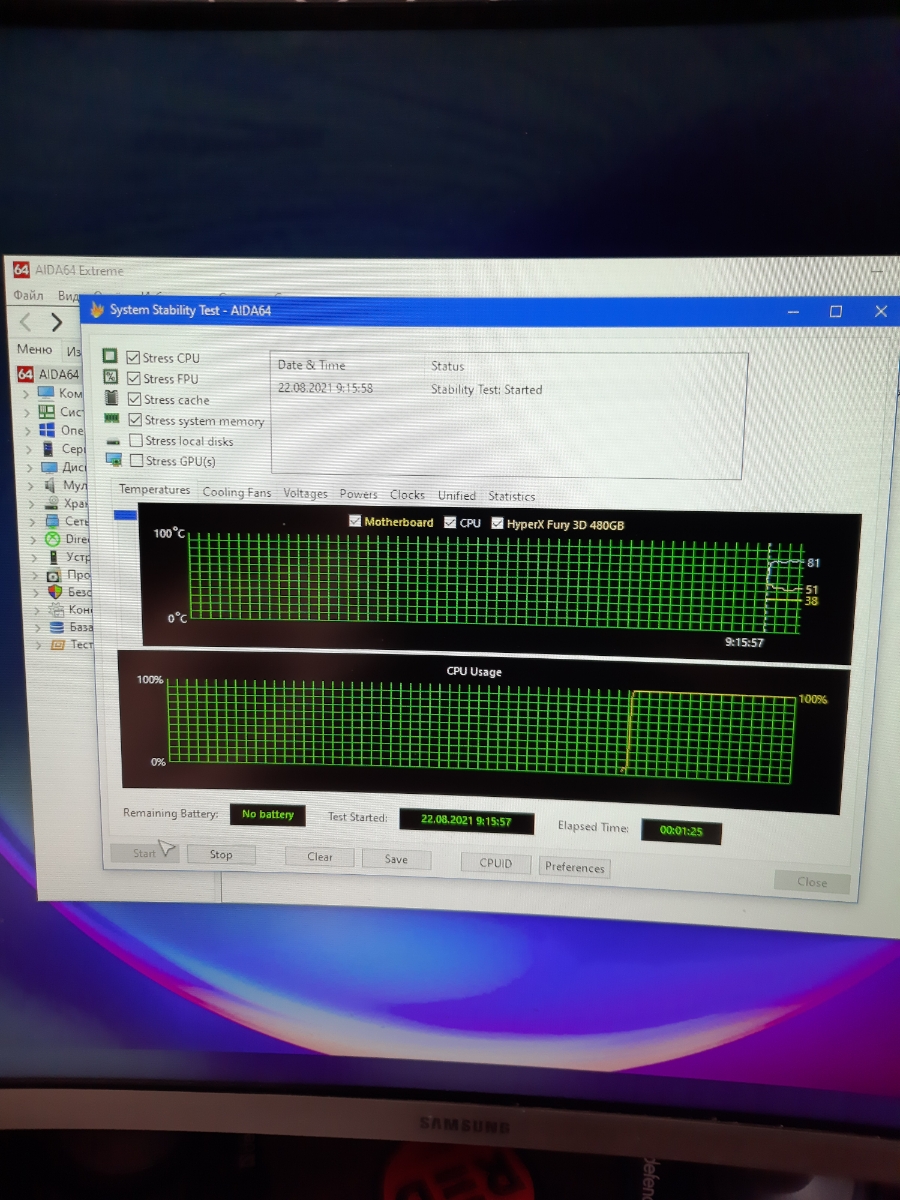The height and width of the screenshot is (1200, 900).
Task: Open the Statistics tab
Action: click(x=511, y=496)
